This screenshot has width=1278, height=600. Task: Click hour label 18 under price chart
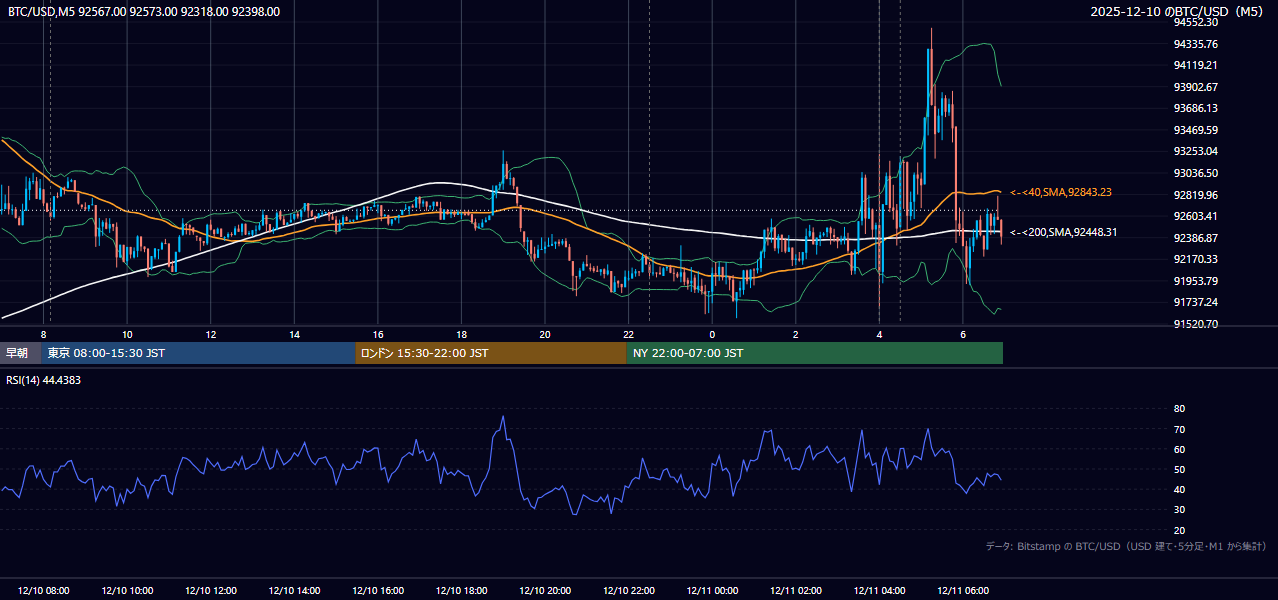tap(461, 334)
